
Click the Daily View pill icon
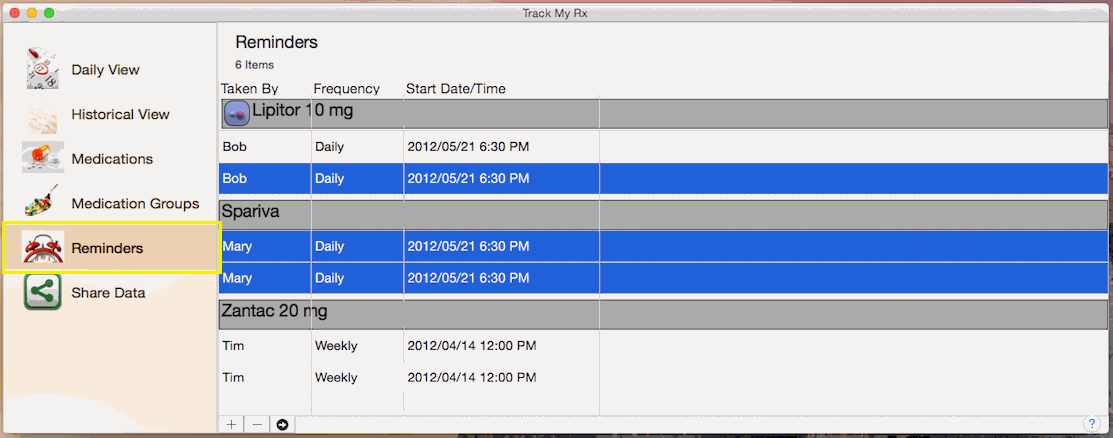(x=42, y=69)
